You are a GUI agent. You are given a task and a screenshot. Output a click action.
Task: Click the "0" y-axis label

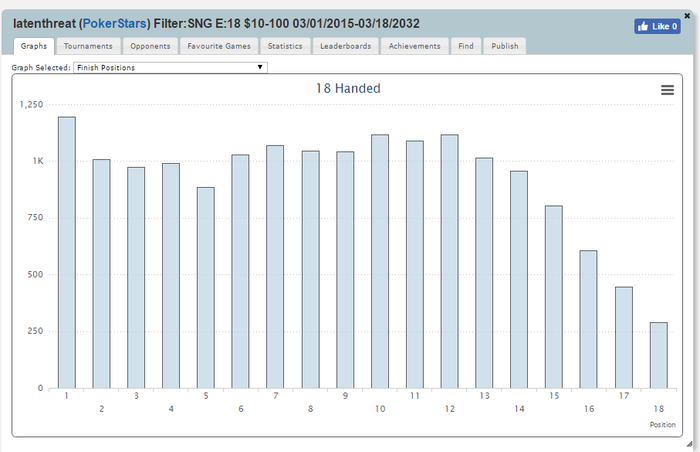(x=41, y=388)
